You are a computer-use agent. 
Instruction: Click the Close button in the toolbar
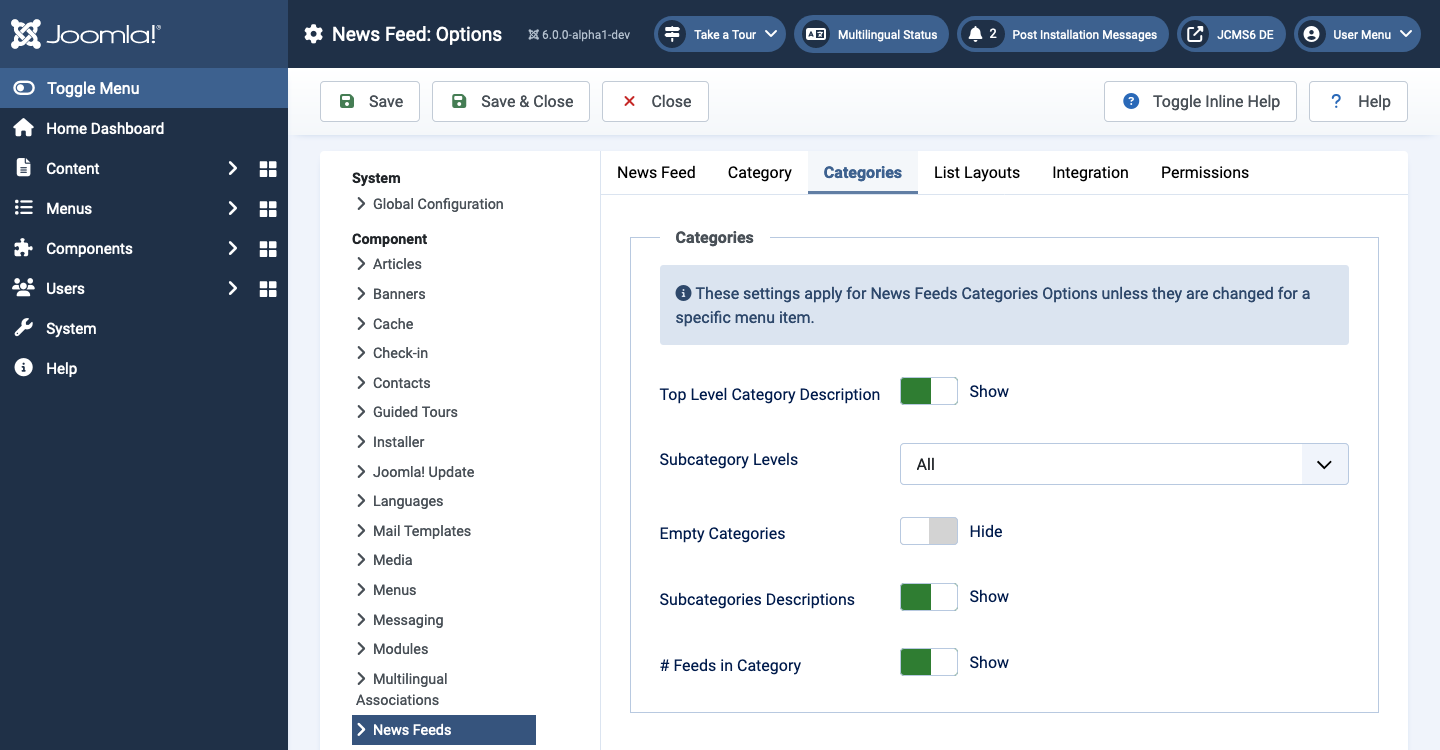pos(655,101)
